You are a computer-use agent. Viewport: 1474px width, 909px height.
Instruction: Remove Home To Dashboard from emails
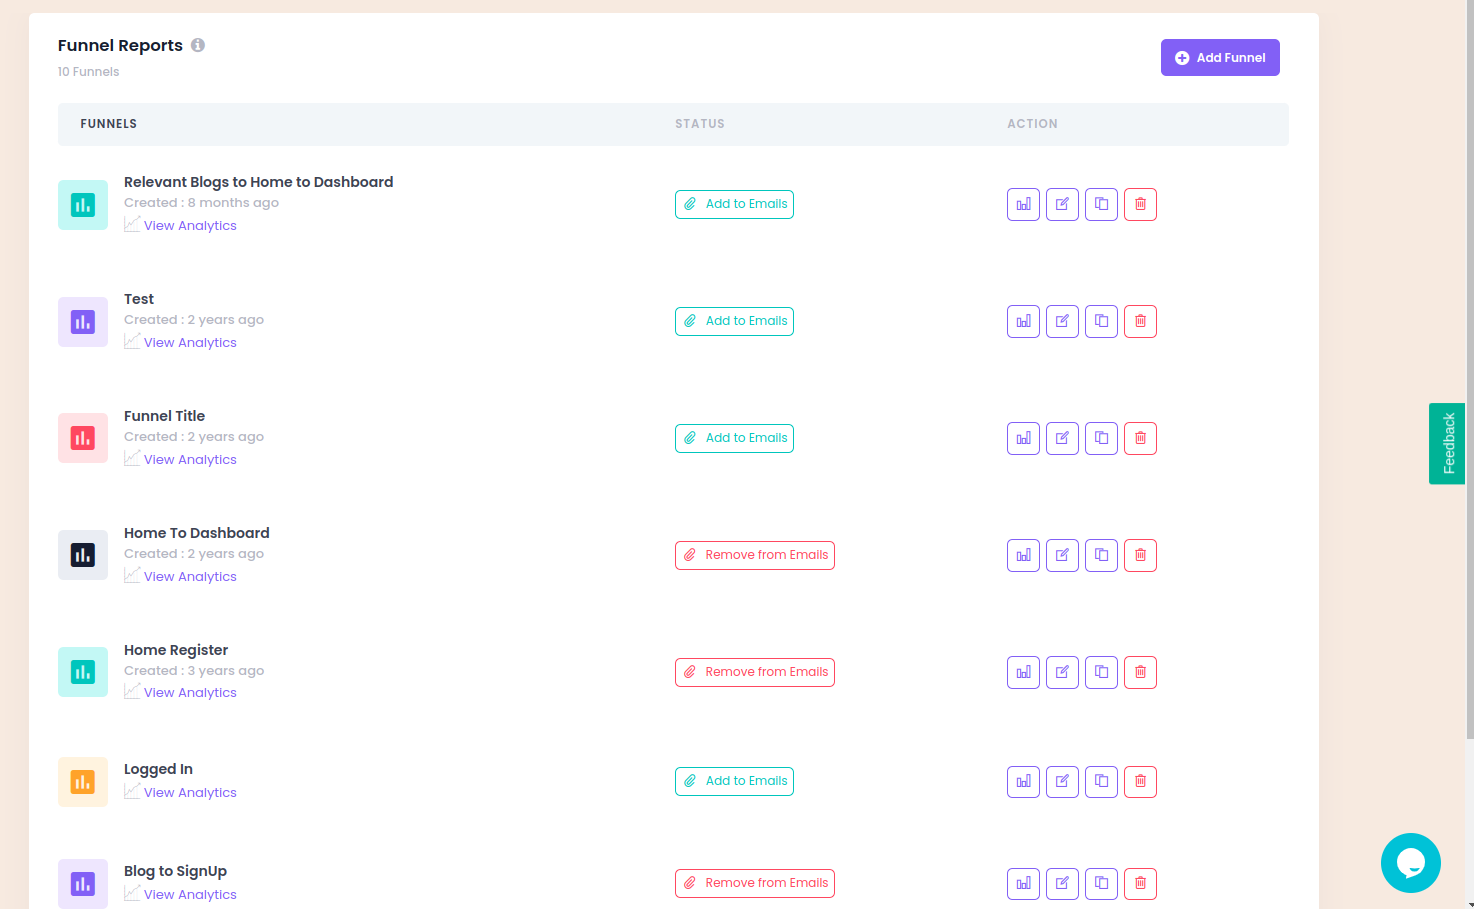tap(754, 555)
